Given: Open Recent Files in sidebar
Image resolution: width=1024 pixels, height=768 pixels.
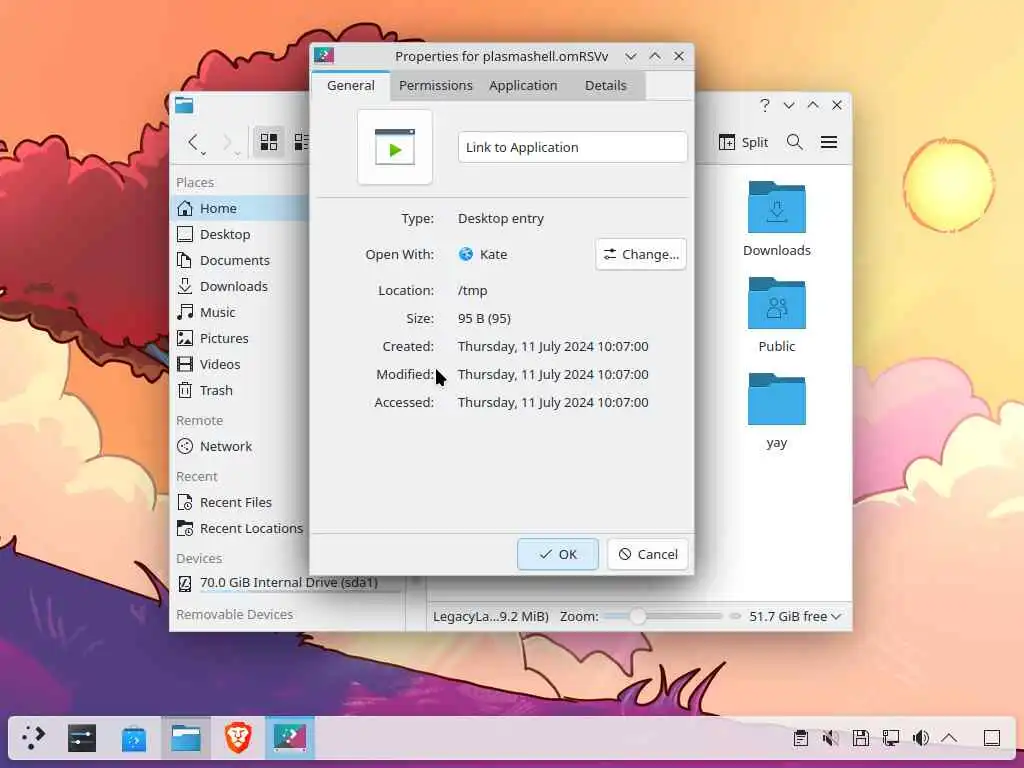Looking at the screenshot, I should point(239,502).
